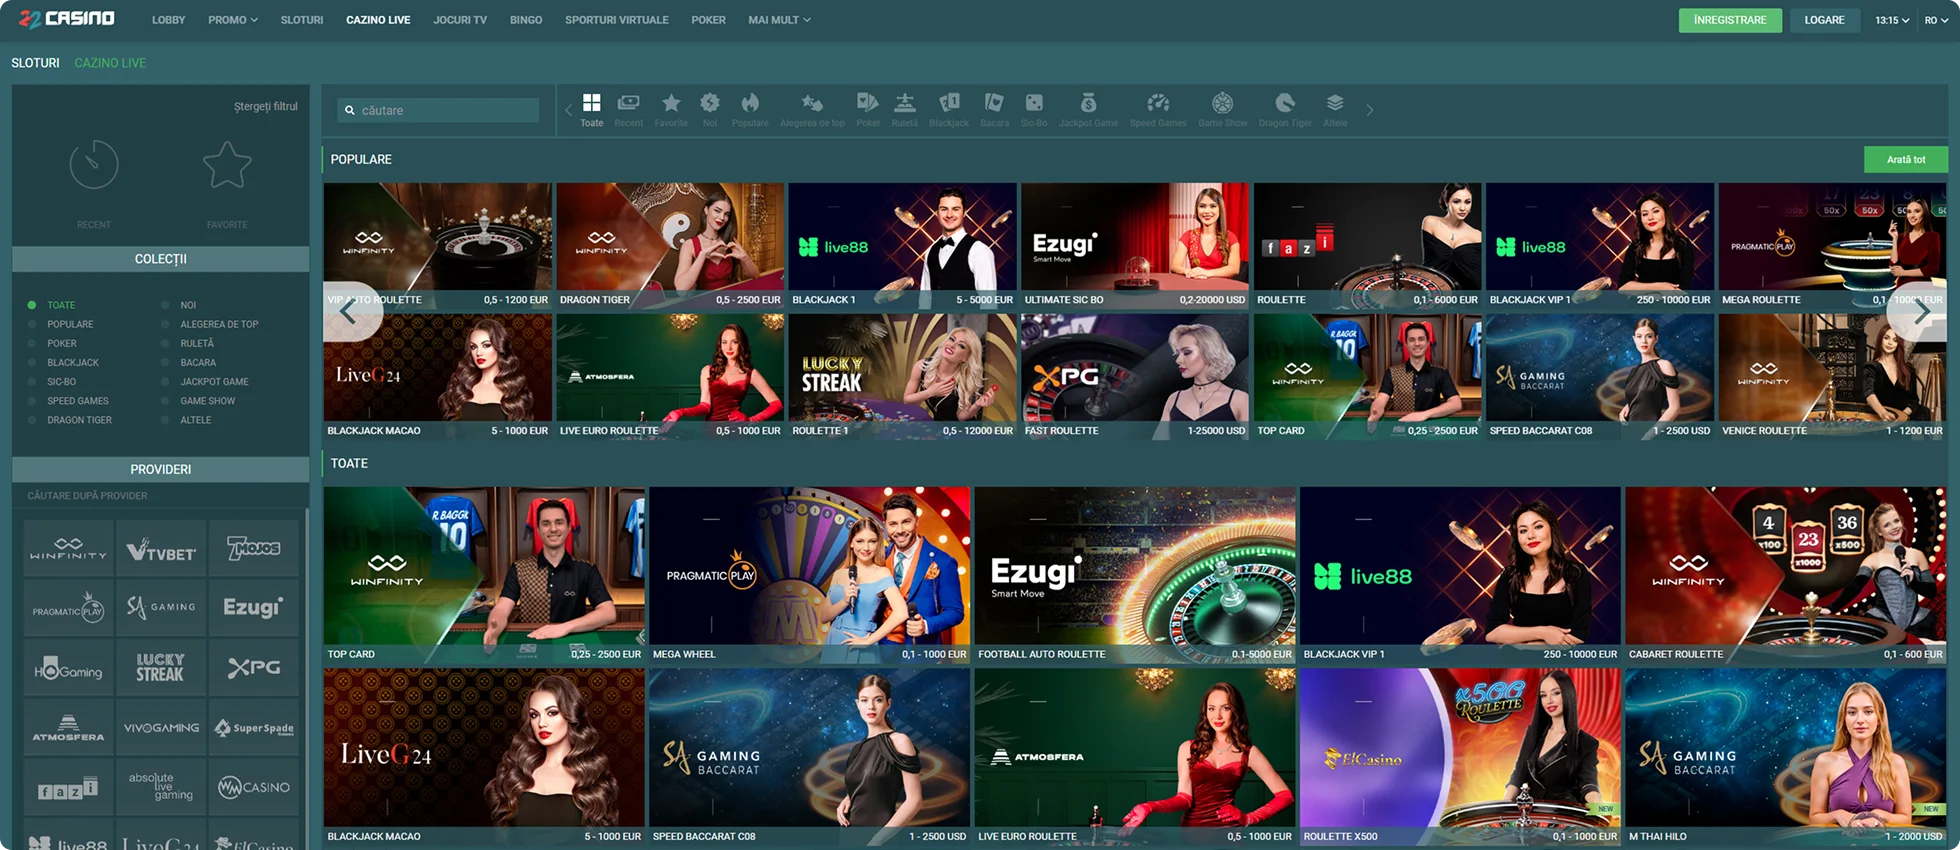The image size is (1960, 850).
Task: Filter by 7Mojos provider logo
Action: [x=254, y=548]
